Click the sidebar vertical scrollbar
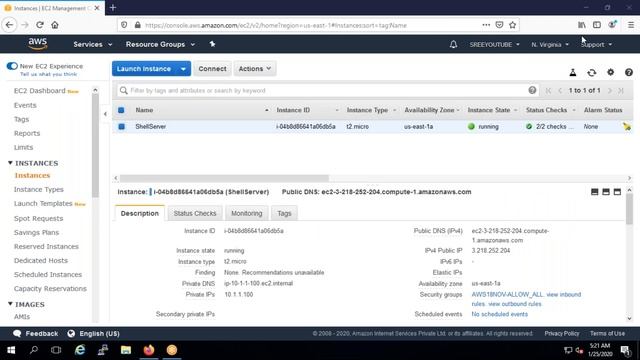The width and height of the screenshot is (640, 360). (95, 145)
